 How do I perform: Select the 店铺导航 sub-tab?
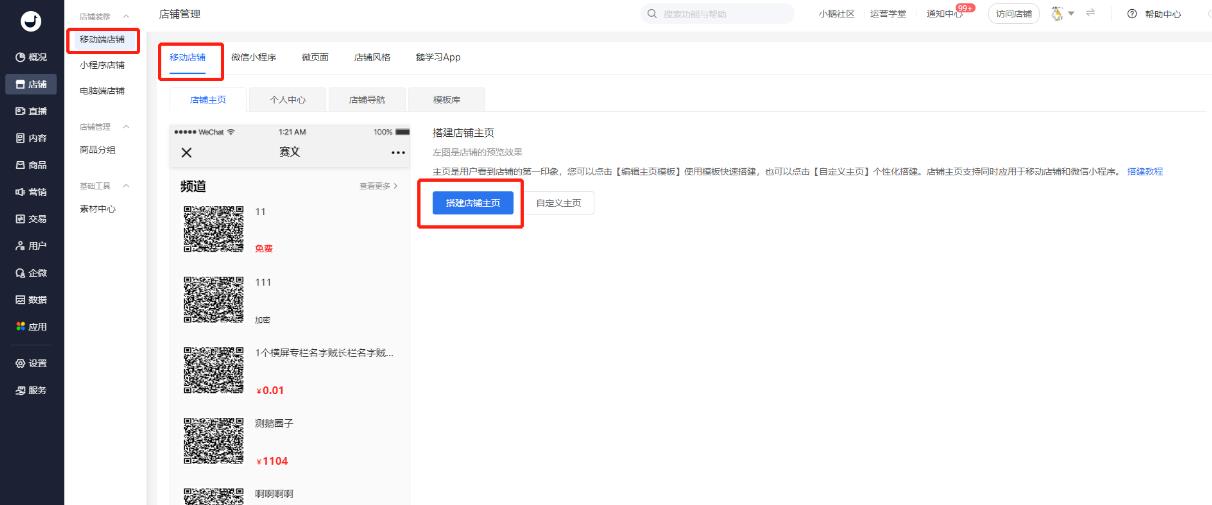[367, 100]
